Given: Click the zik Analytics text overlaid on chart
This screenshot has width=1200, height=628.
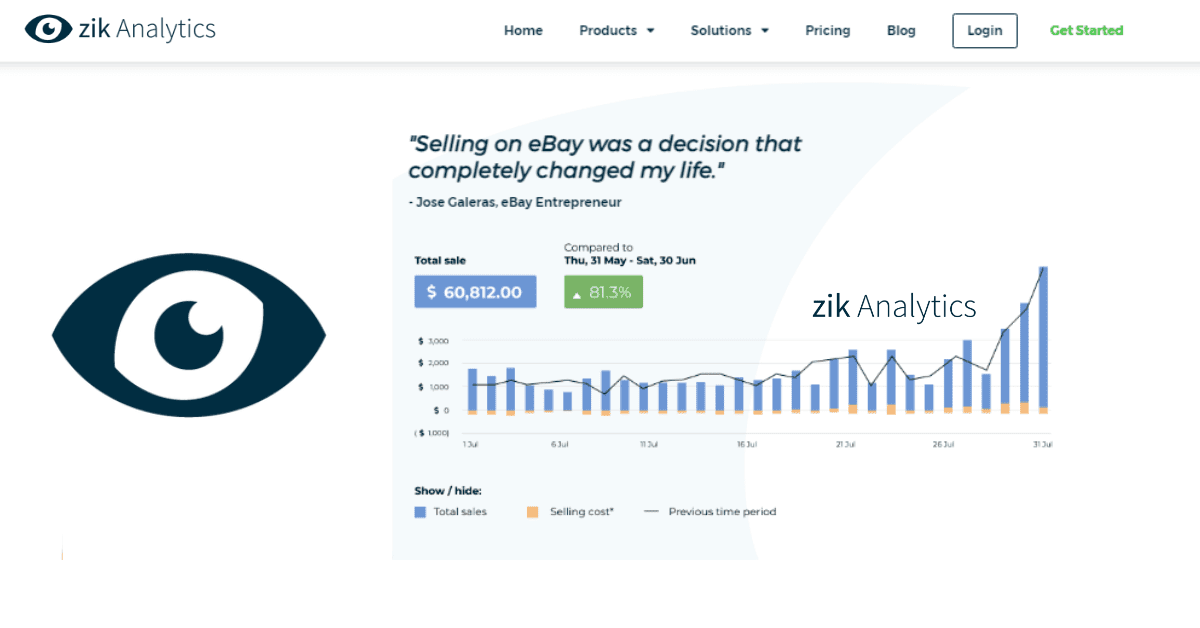Looking at the screenshot, I should pos(894,306).
